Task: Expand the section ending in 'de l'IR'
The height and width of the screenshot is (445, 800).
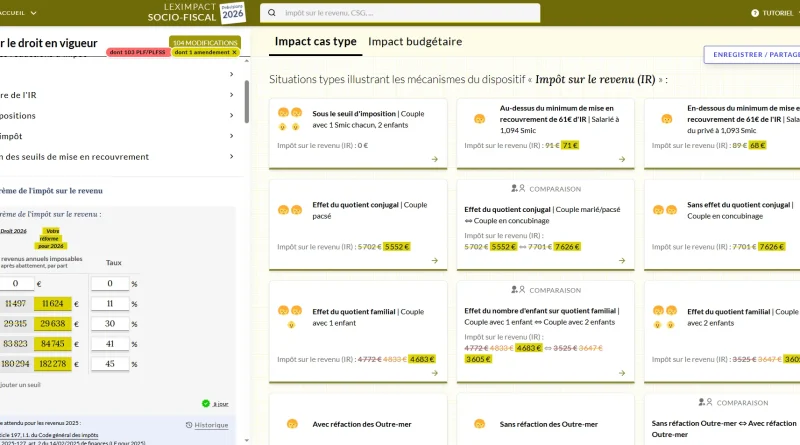Action: (231, 94)
